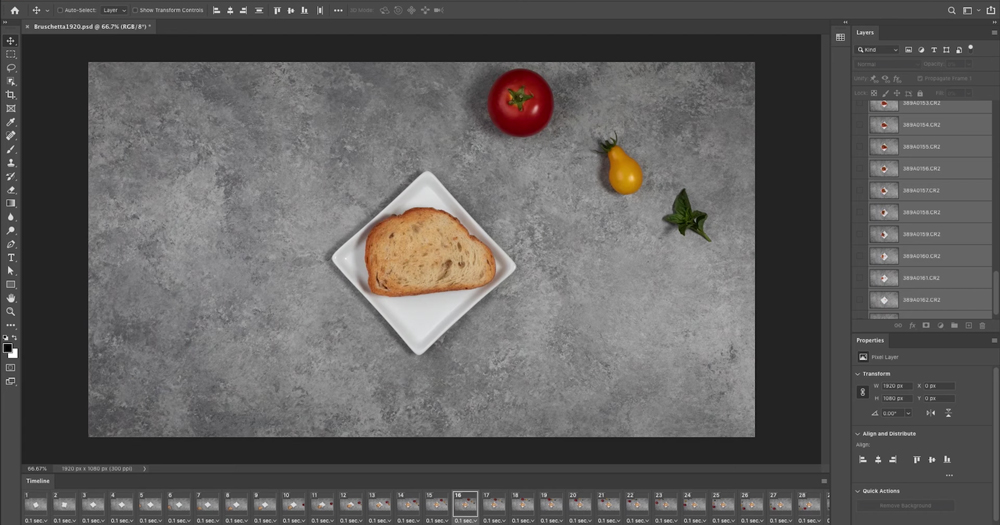1000x525 pixels.
Task: Select the Brush tool
Action: [11, 149]
